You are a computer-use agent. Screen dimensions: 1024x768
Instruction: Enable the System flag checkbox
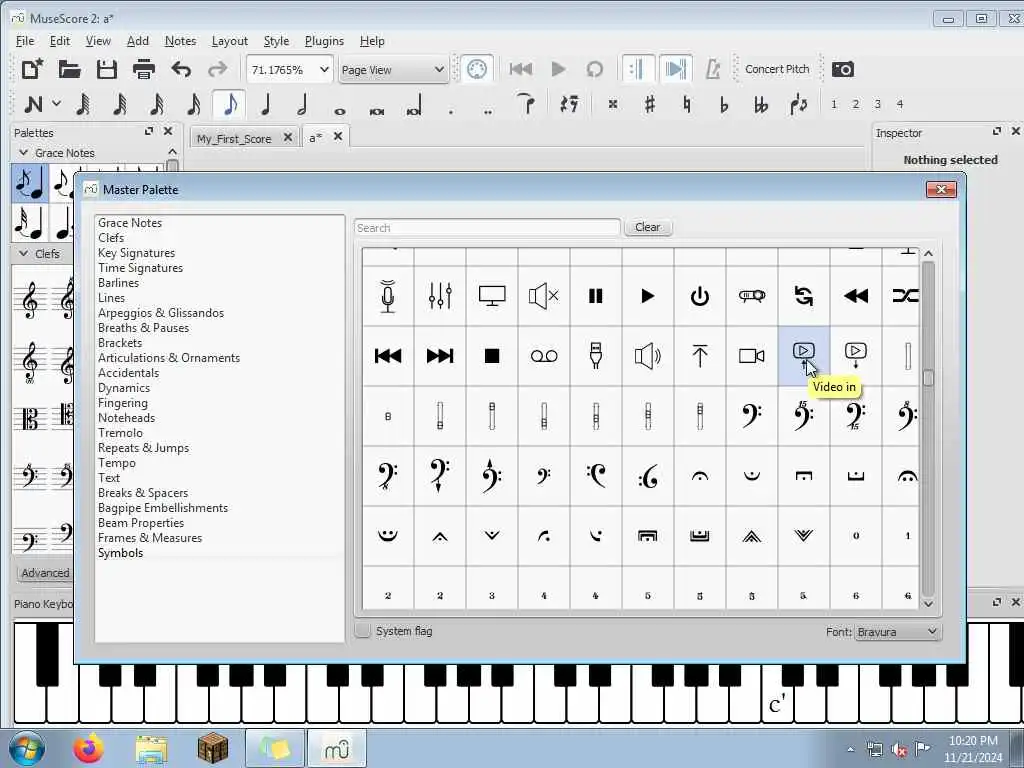pyautogui.click(x=362, y=631)
